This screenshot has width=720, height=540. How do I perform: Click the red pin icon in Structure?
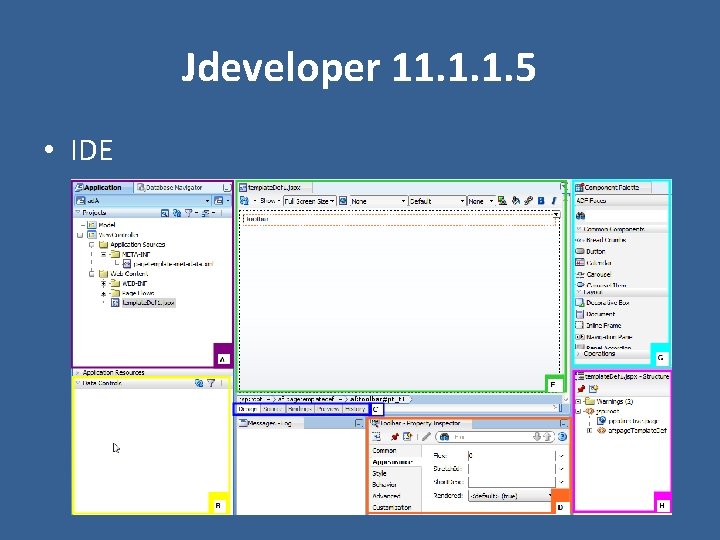point(581,389)
